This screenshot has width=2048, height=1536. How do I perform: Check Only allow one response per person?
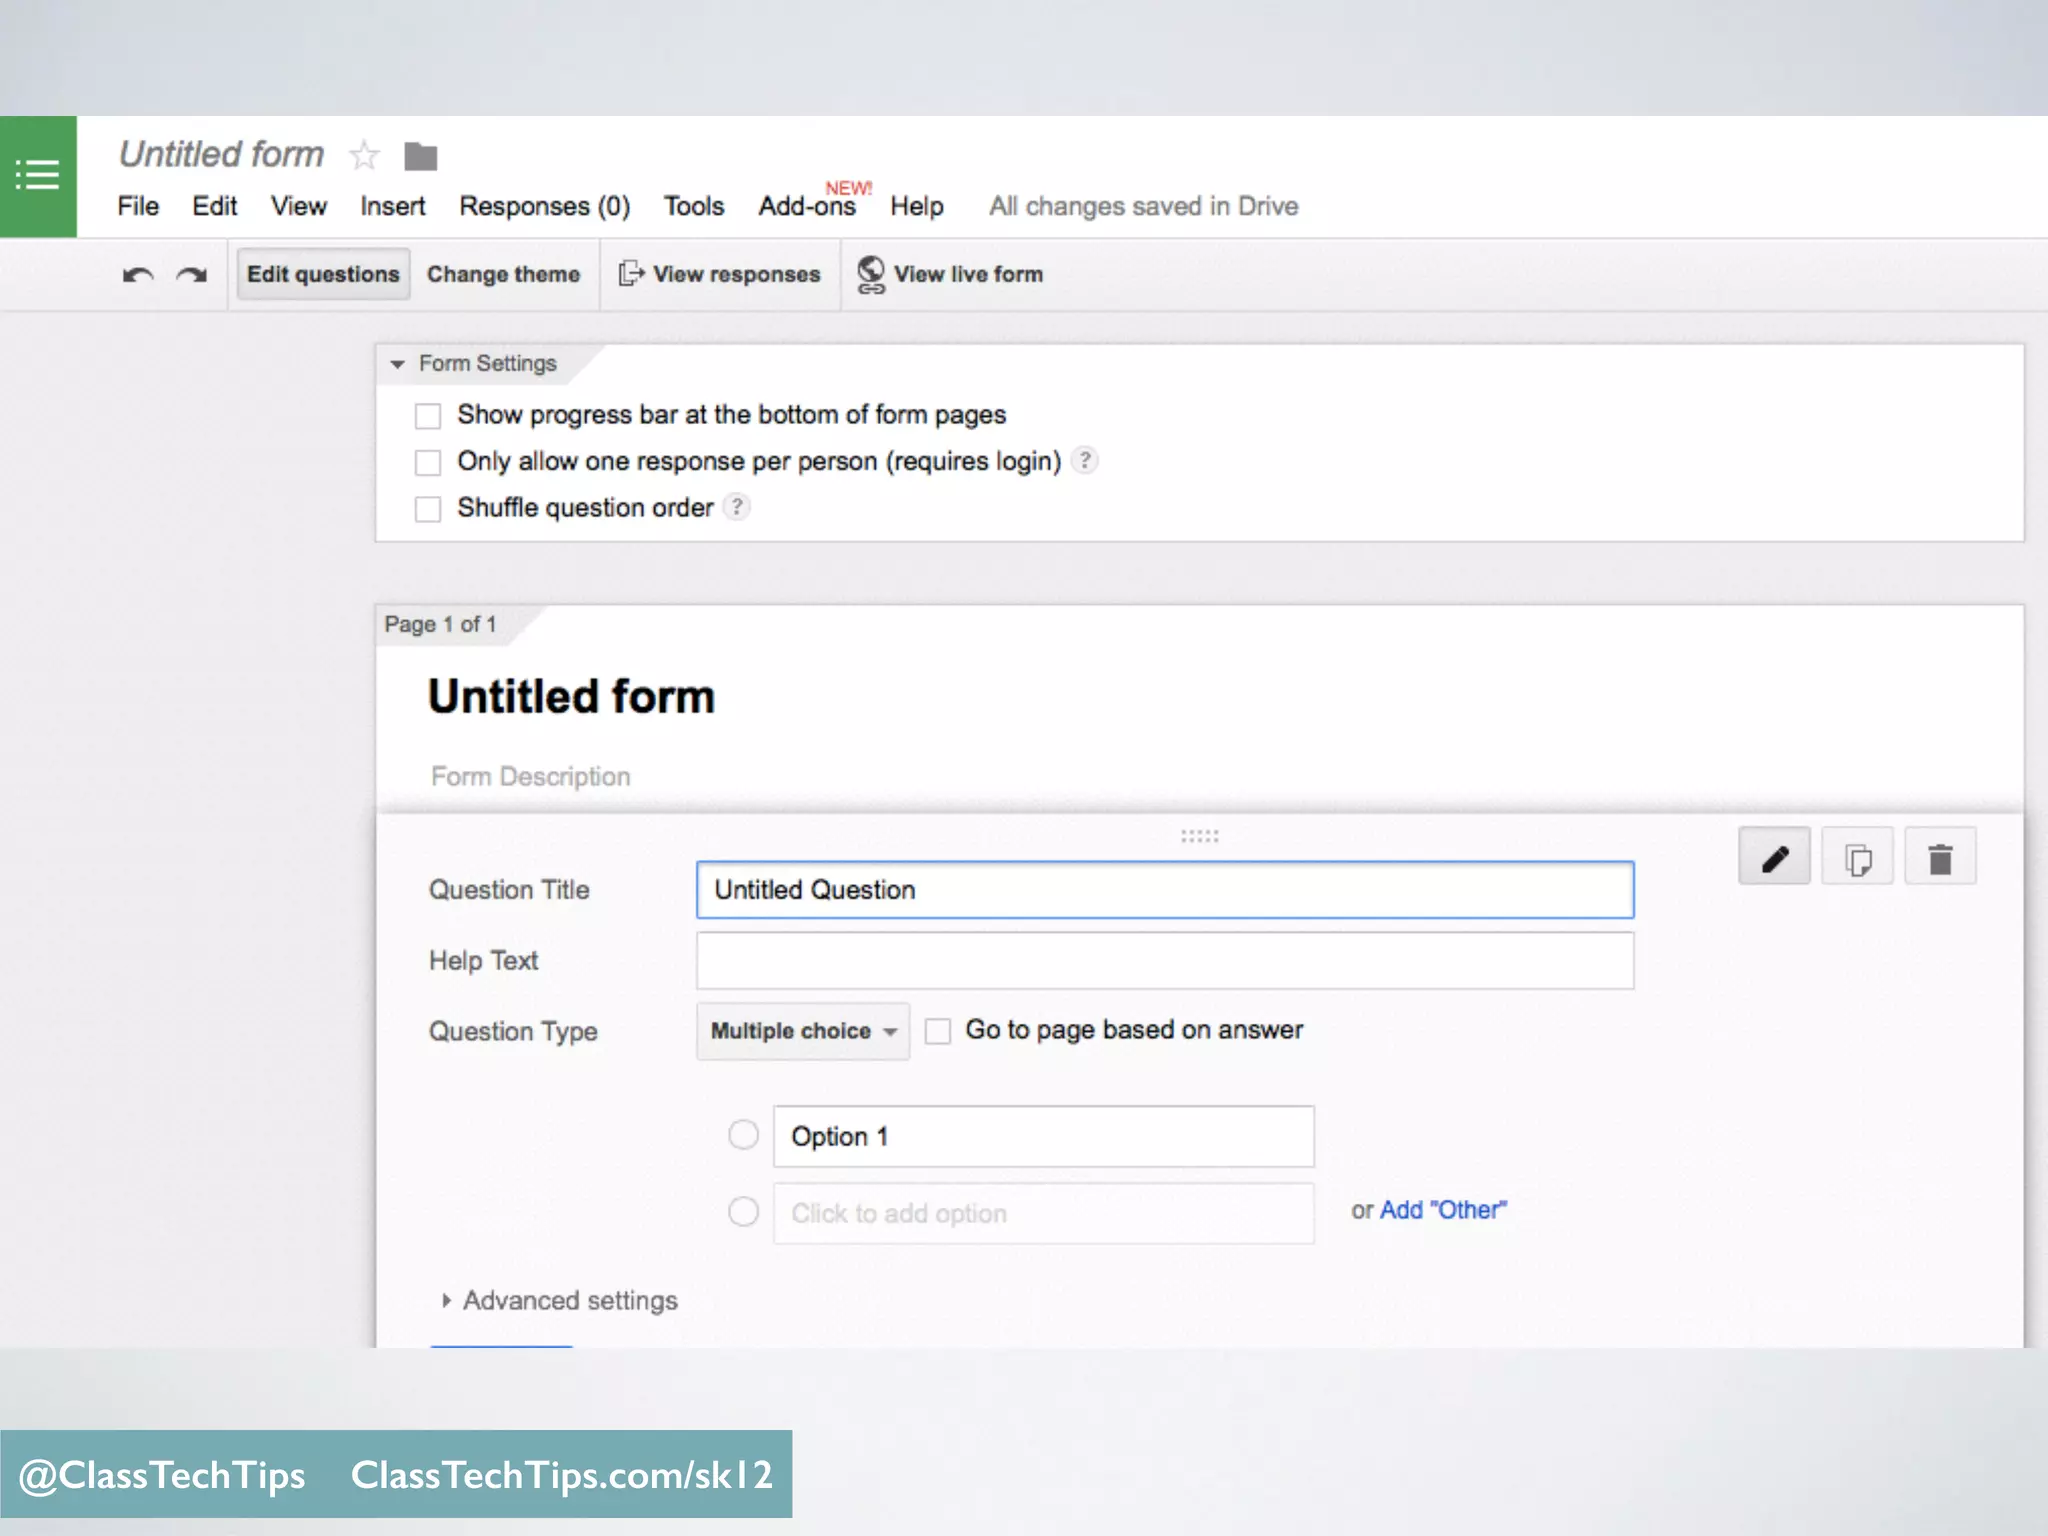click(428, 462)
